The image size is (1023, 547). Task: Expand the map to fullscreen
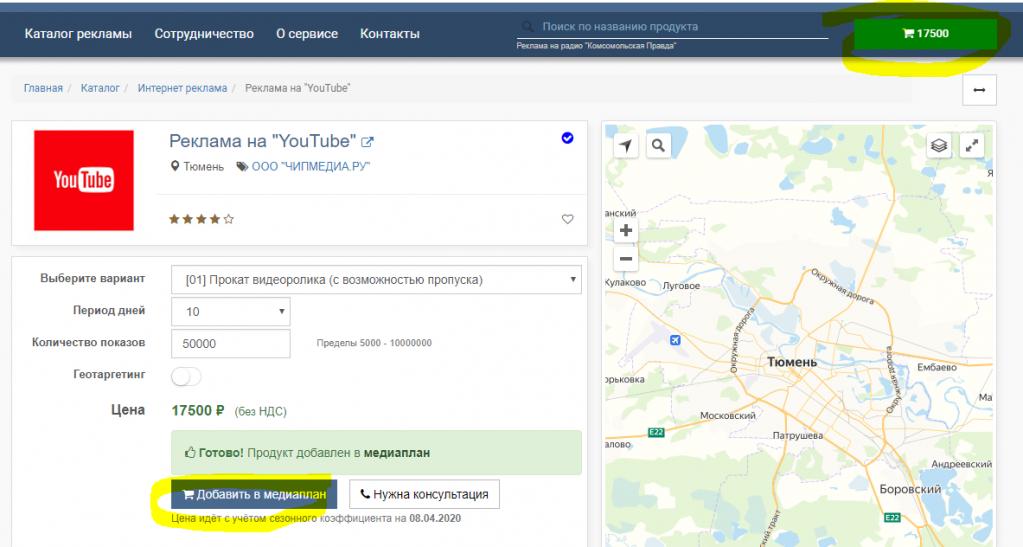tap(970, 146)
